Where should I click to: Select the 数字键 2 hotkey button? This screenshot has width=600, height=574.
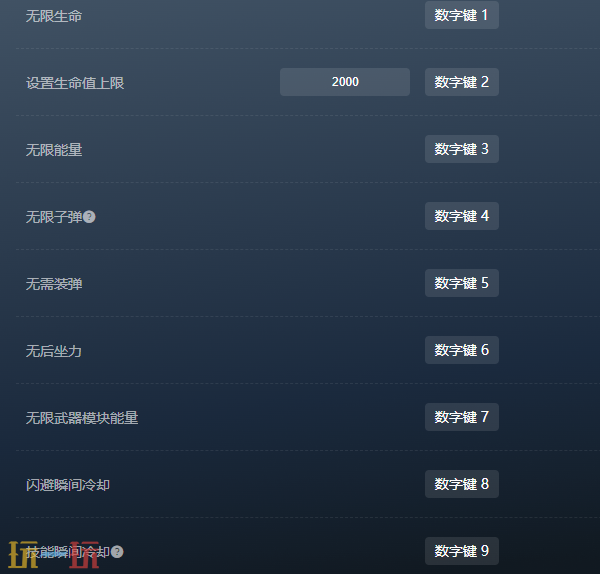tap(461, 82)
